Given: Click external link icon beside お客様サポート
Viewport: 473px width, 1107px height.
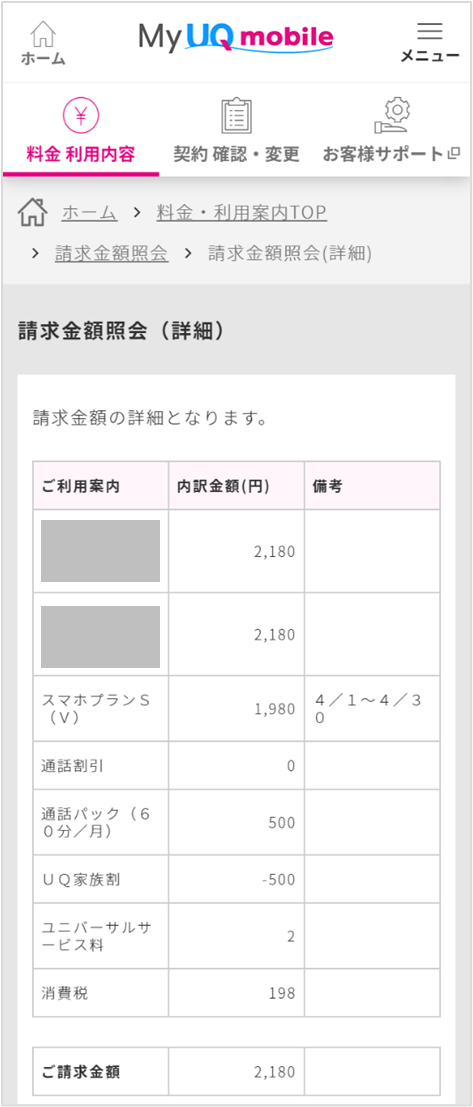Looking at the screenshot, I should [x=453, y=153].
